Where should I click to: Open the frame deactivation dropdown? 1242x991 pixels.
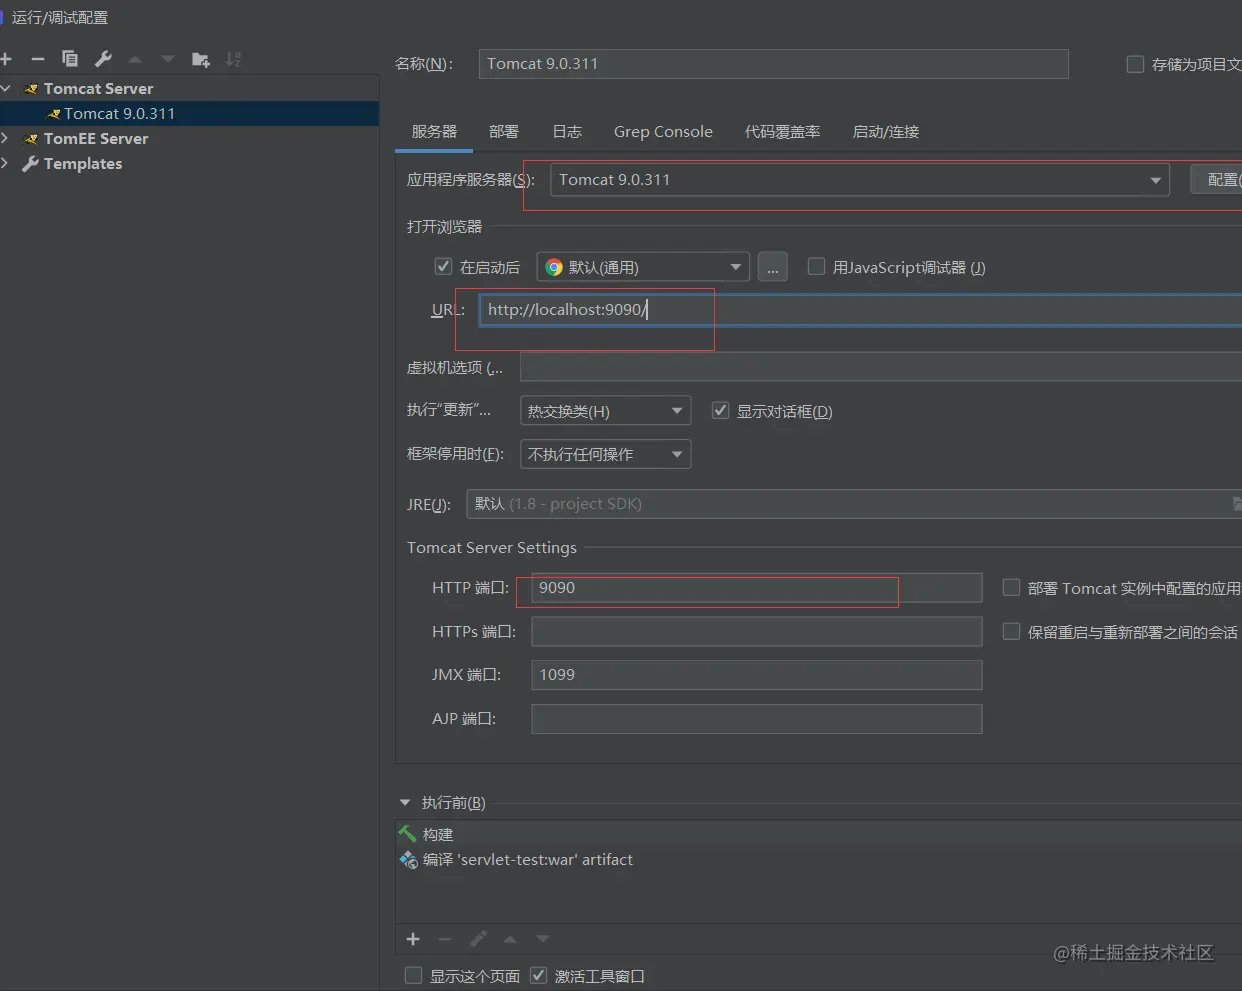[x=605, y=454]
